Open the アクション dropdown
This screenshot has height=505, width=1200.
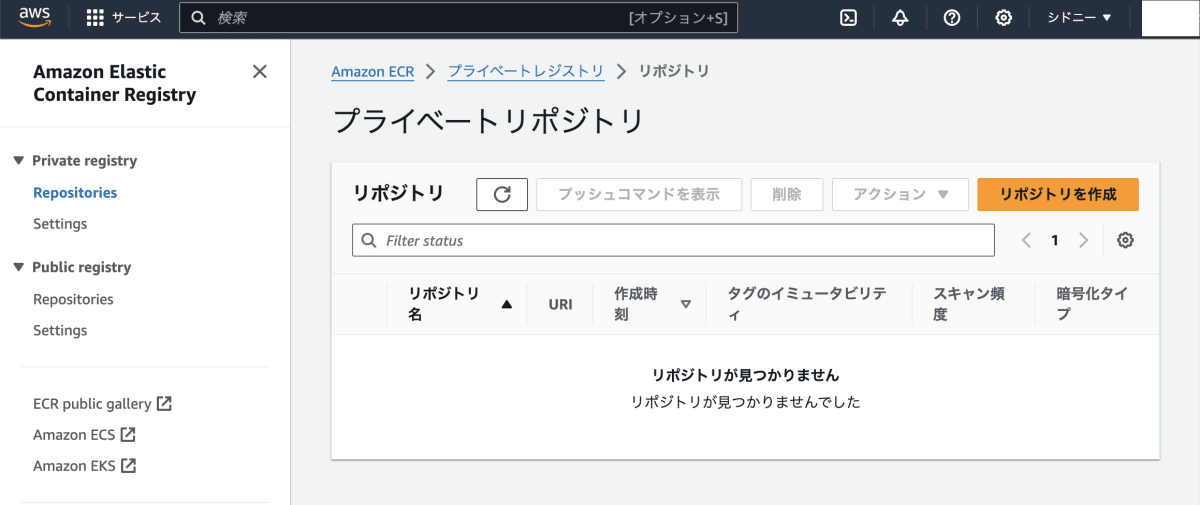click(x=901, y=194)
